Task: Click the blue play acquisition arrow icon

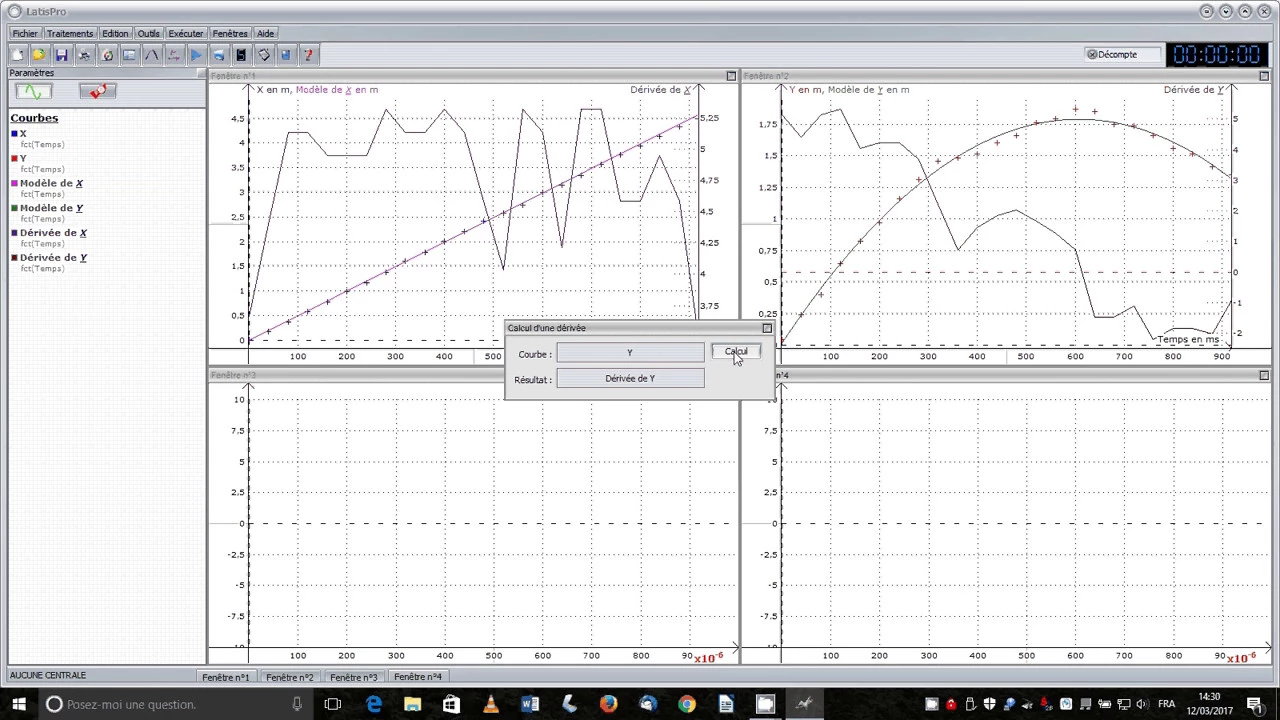Action: [x=196, y=55]
